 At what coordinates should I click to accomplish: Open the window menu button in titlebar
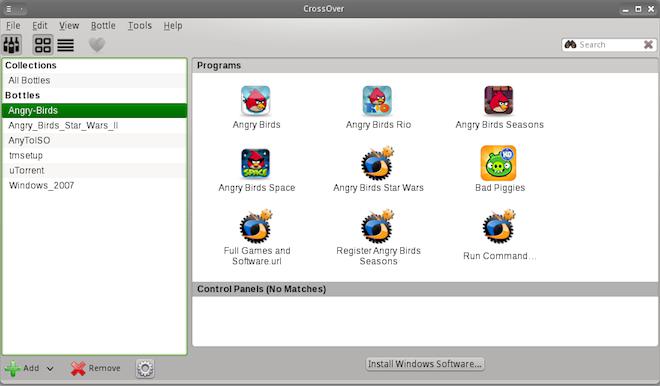(9, 9)
